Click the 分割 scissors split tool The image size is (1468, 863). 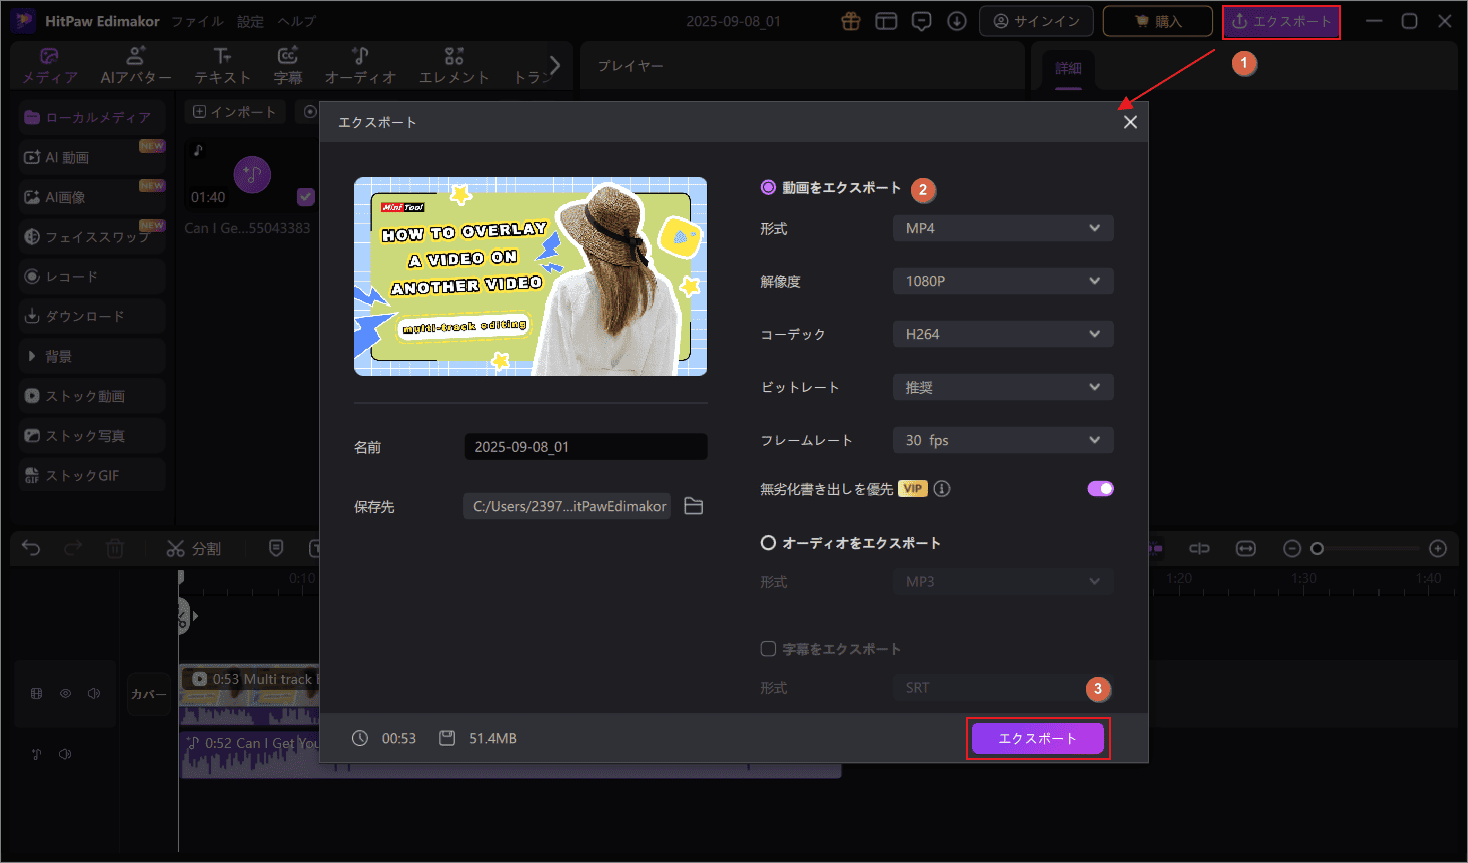pos(193,548)
